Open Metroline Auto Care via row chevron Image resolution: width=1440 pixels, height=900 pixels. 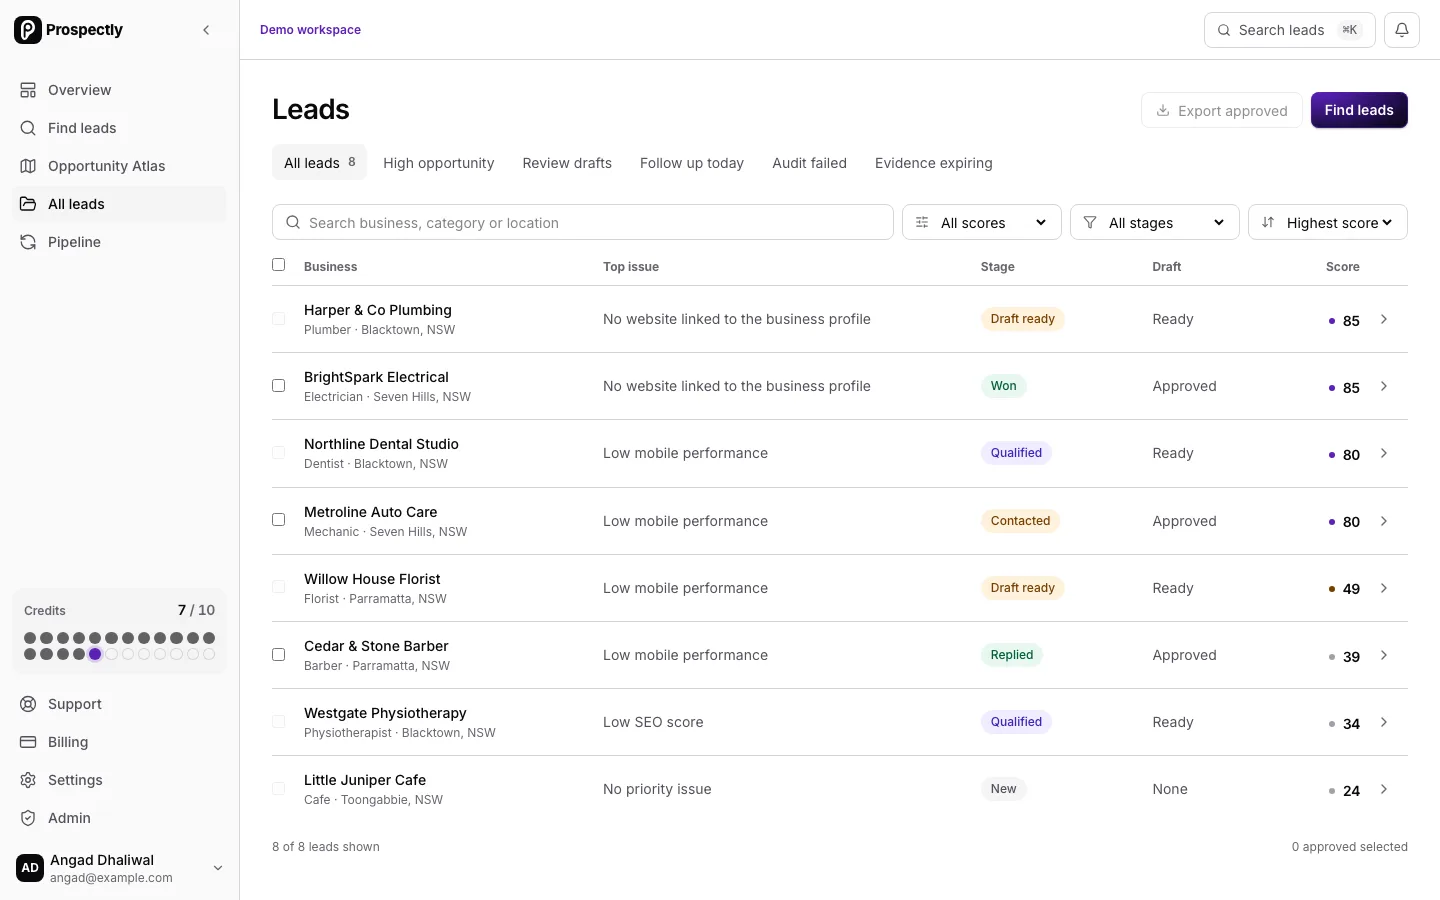click(1384, 521)
